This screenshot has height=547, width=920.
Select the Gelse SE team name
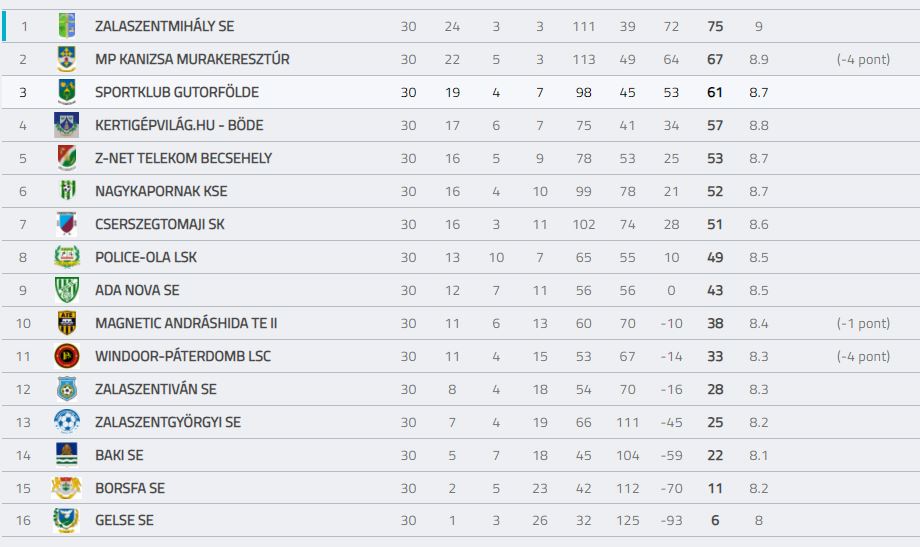[x=124, y=520]
